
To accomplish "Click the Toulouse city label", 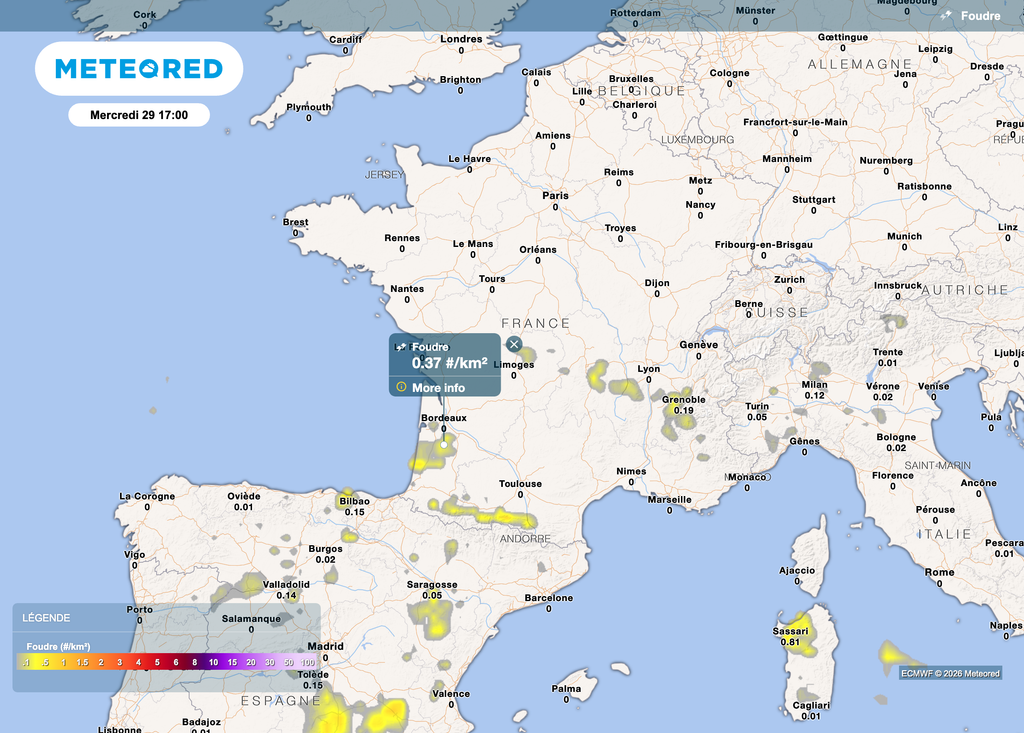I will point(520,484).
